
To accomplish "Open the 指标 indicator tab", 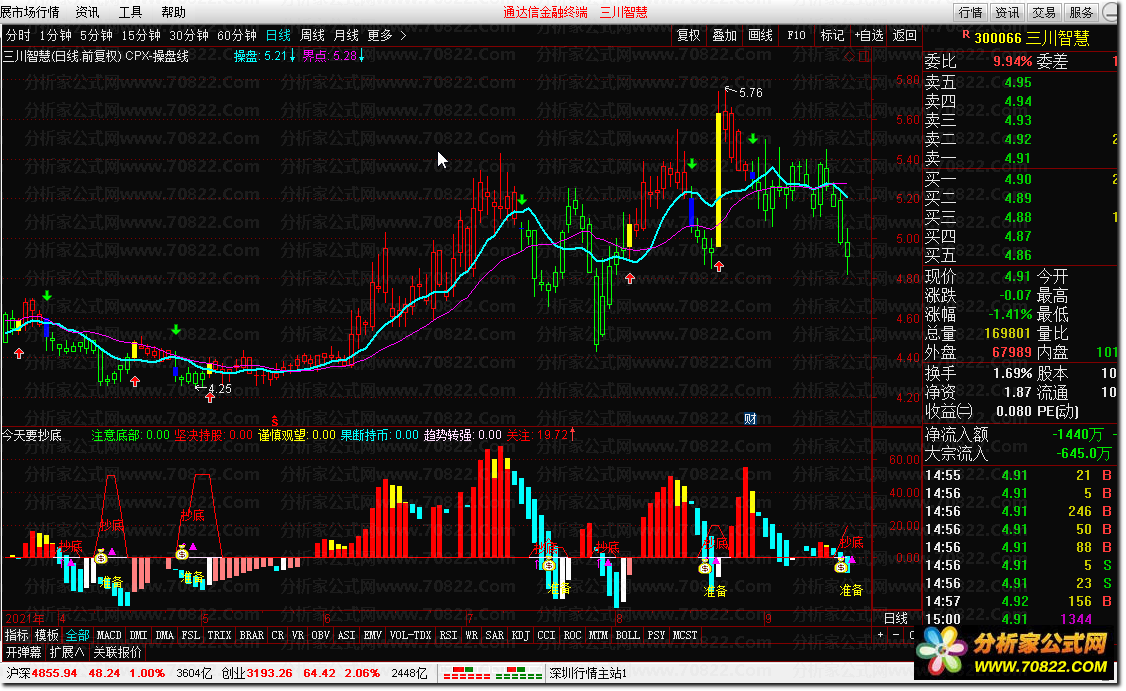I will pos(17,635).
